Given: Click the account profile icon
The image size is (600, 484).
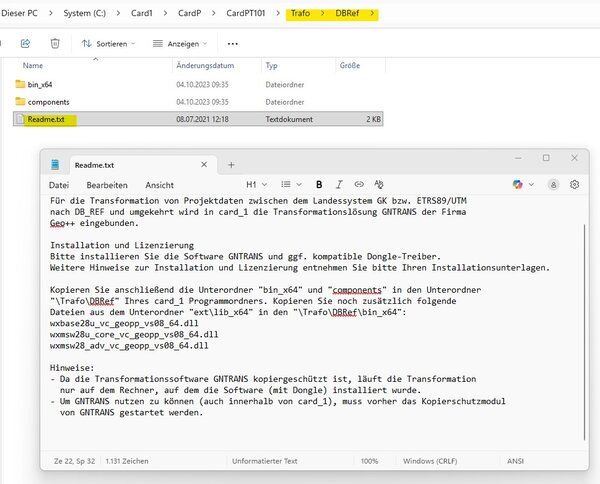Looking at the screenshot, I should (552, 185).
